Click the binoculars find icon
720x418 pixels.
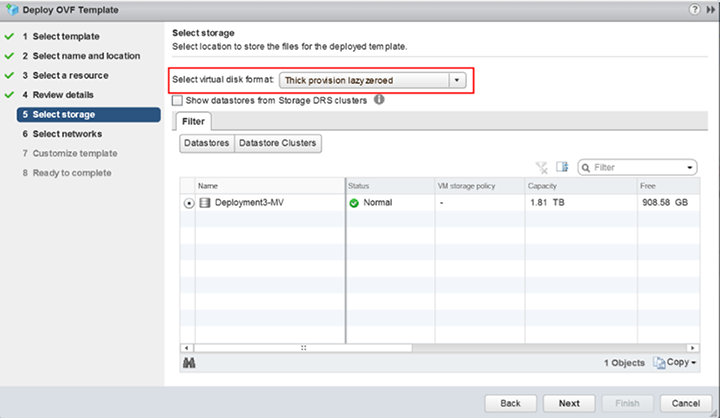188,363
